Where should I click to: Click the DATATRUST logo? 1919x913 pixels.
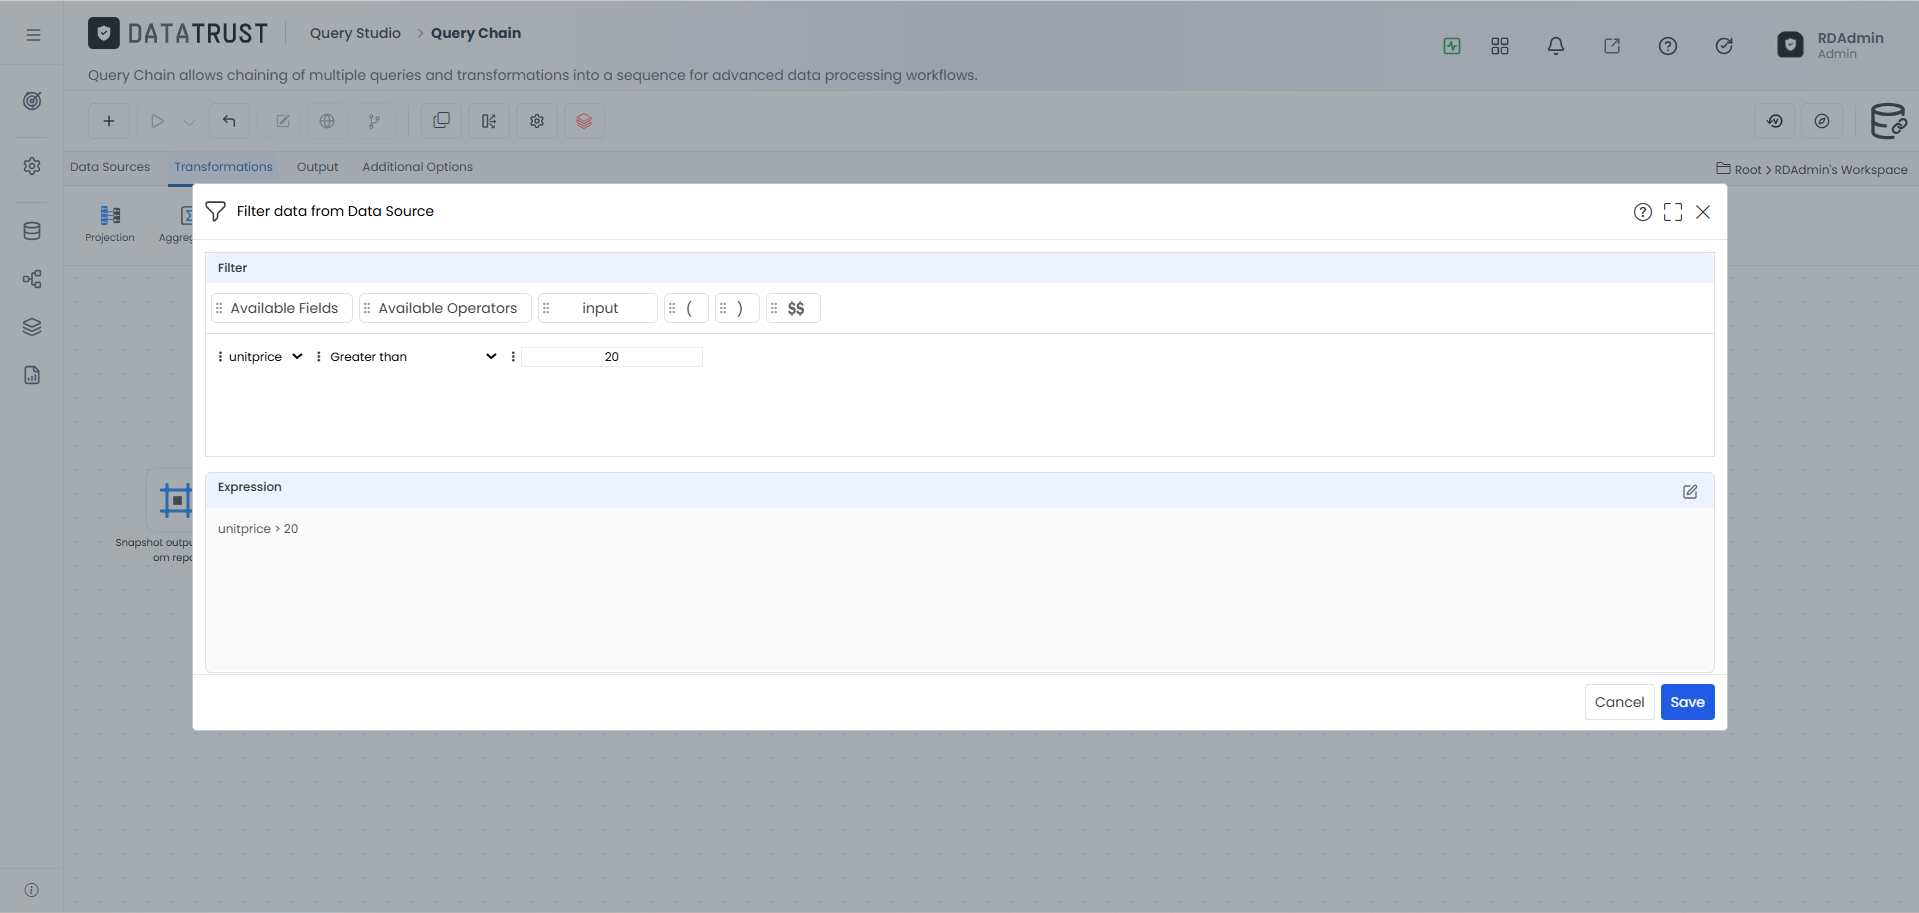point(178,33)
